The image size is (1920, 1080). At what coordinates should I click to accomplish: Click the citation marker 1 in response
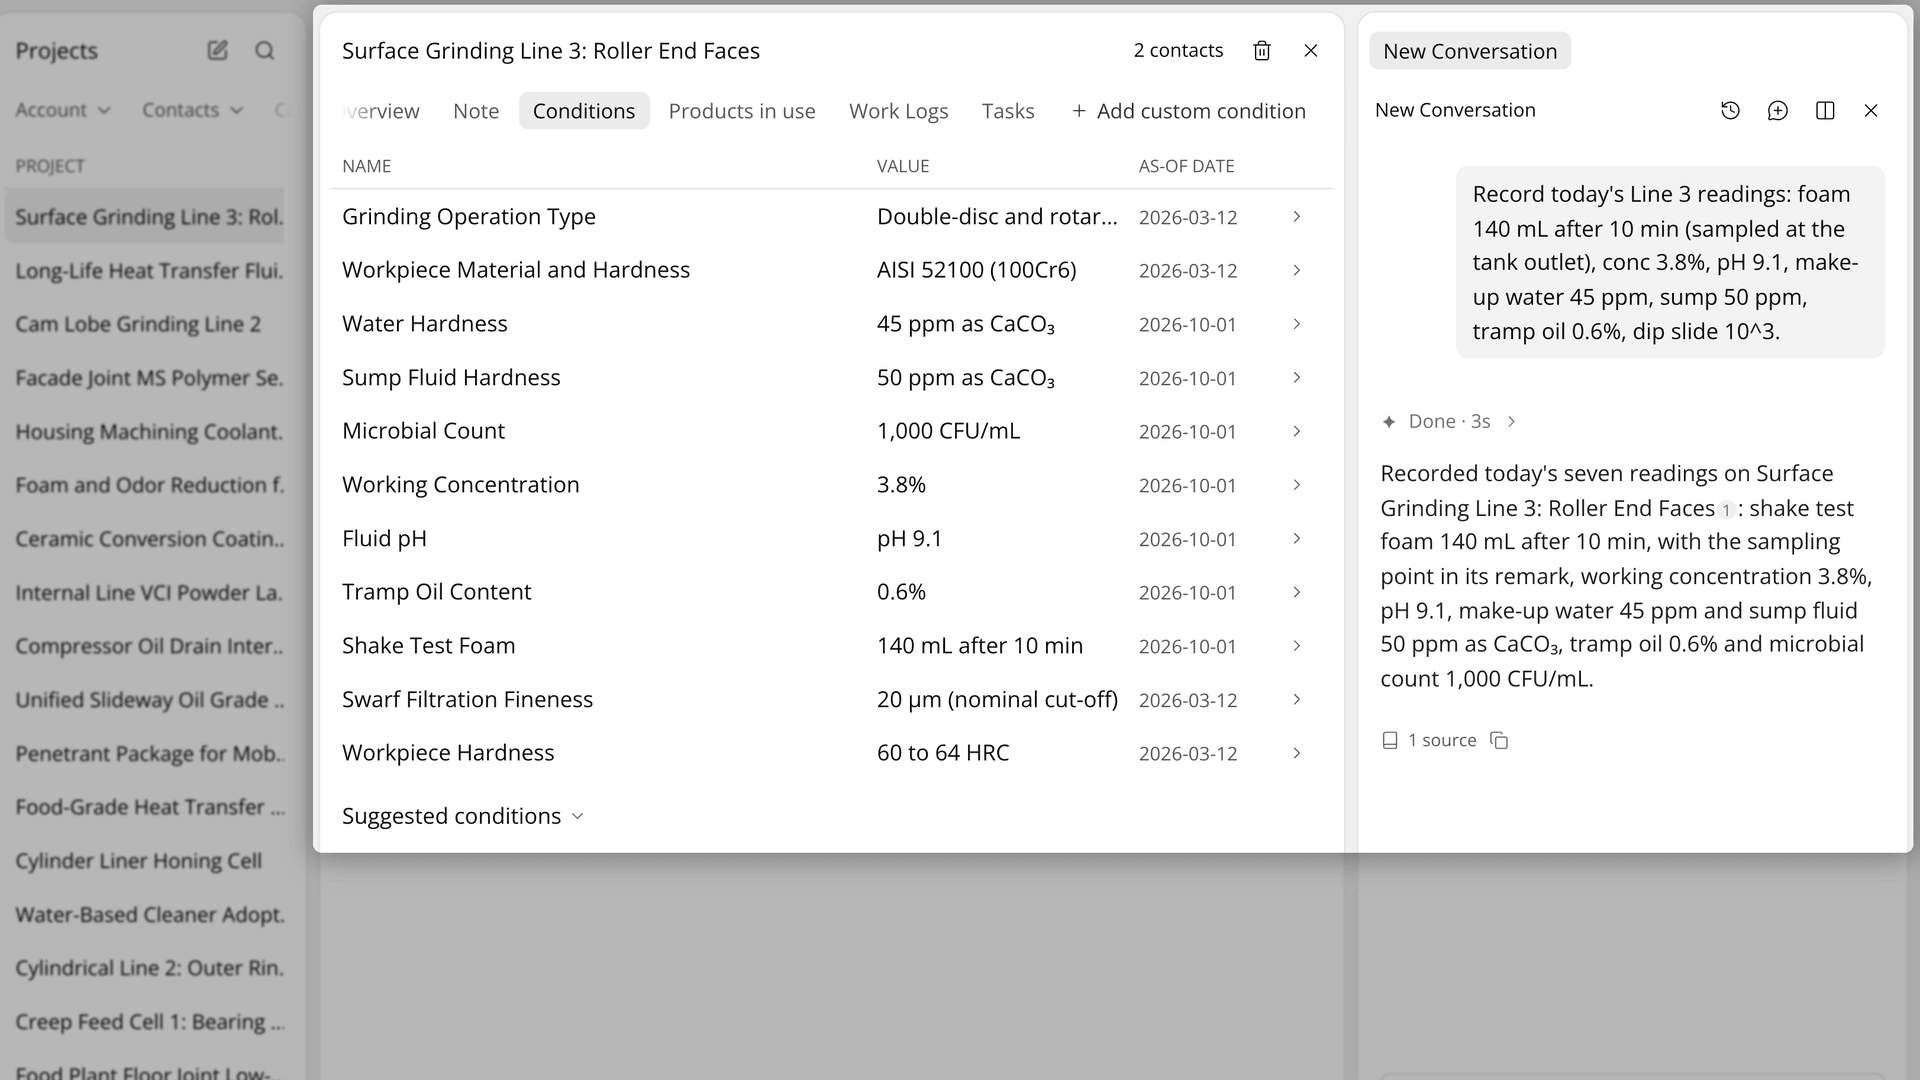[1726, 510]
